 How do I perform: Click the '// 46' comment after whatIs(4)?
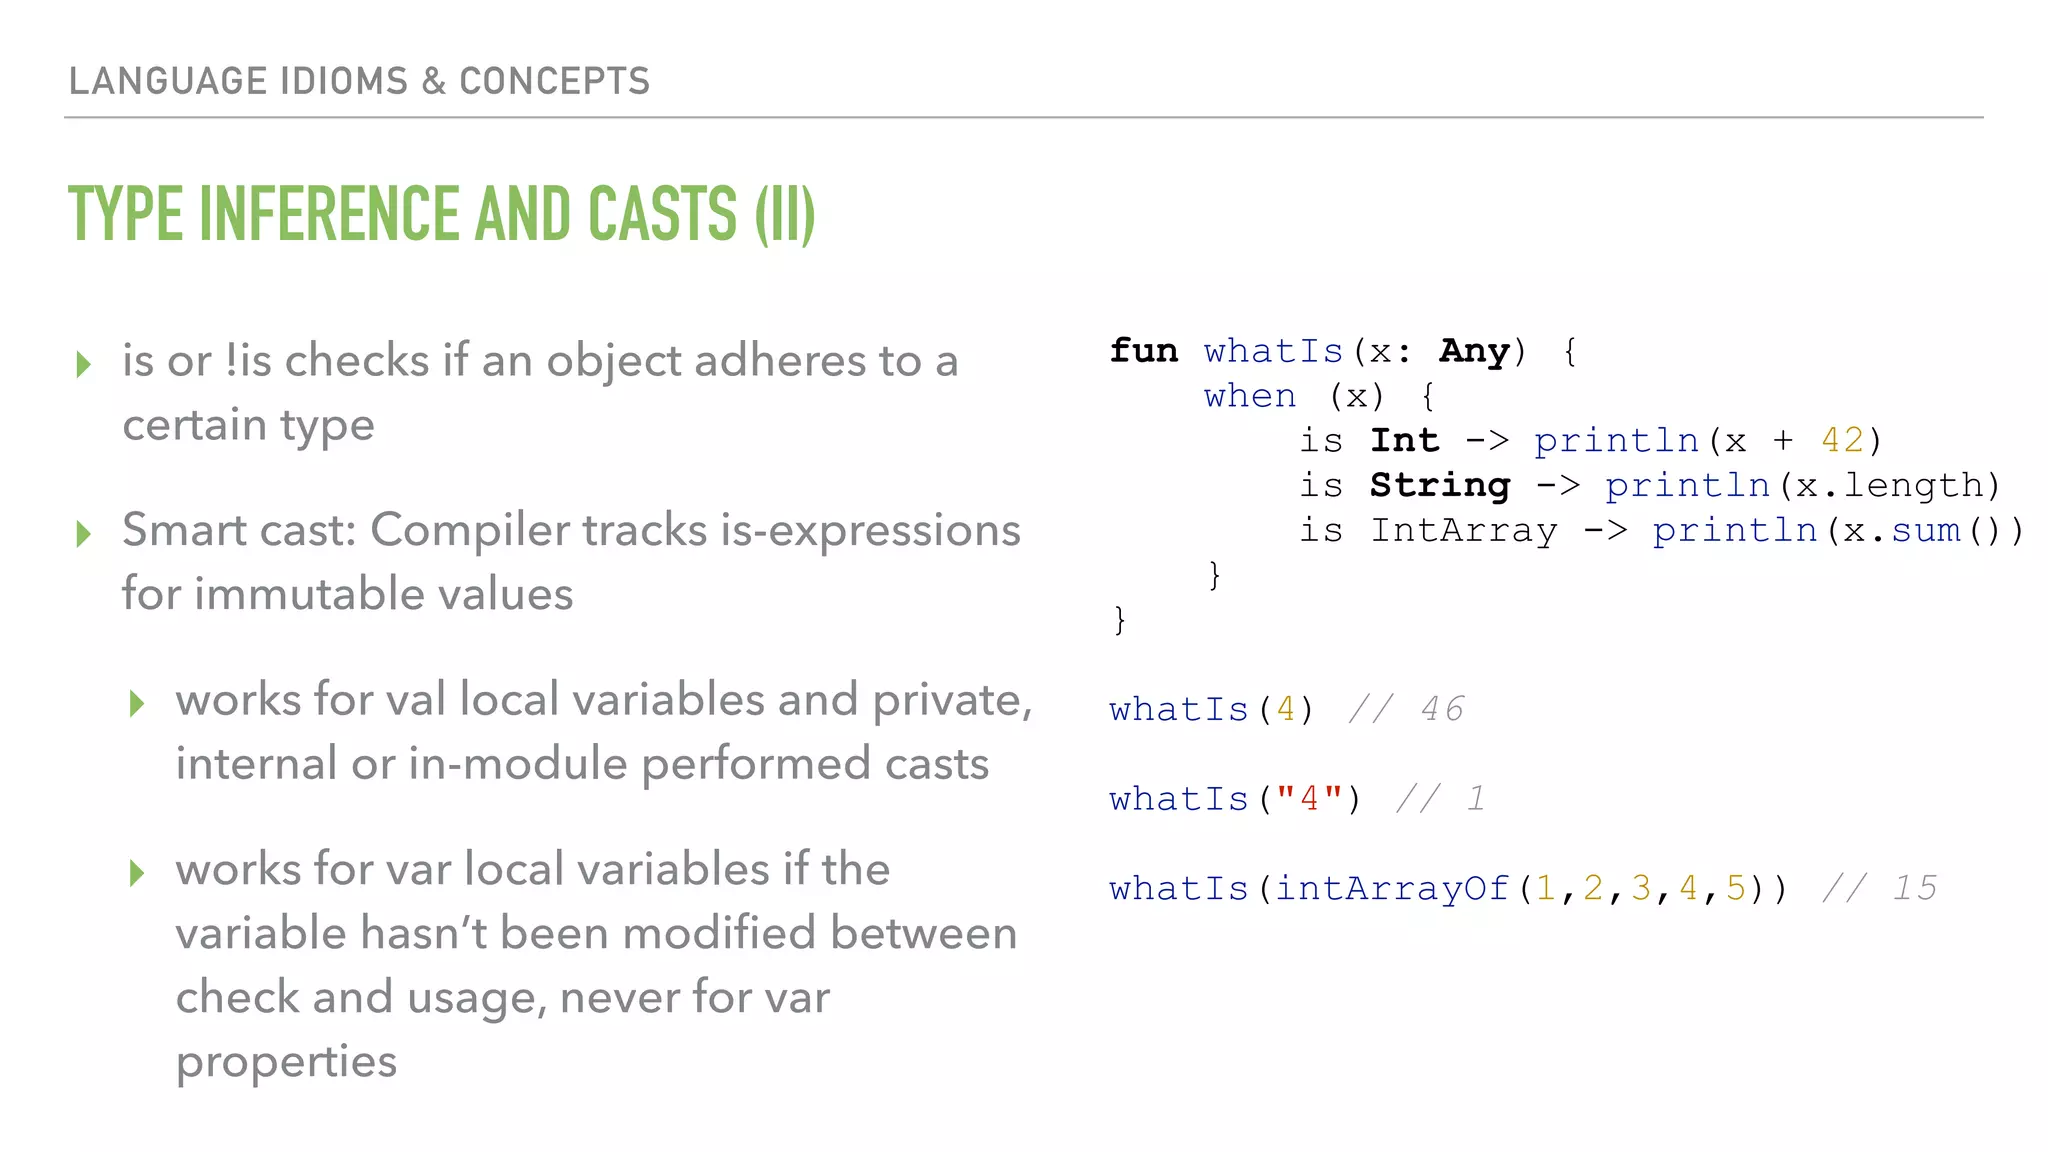tap(1405, 709)
